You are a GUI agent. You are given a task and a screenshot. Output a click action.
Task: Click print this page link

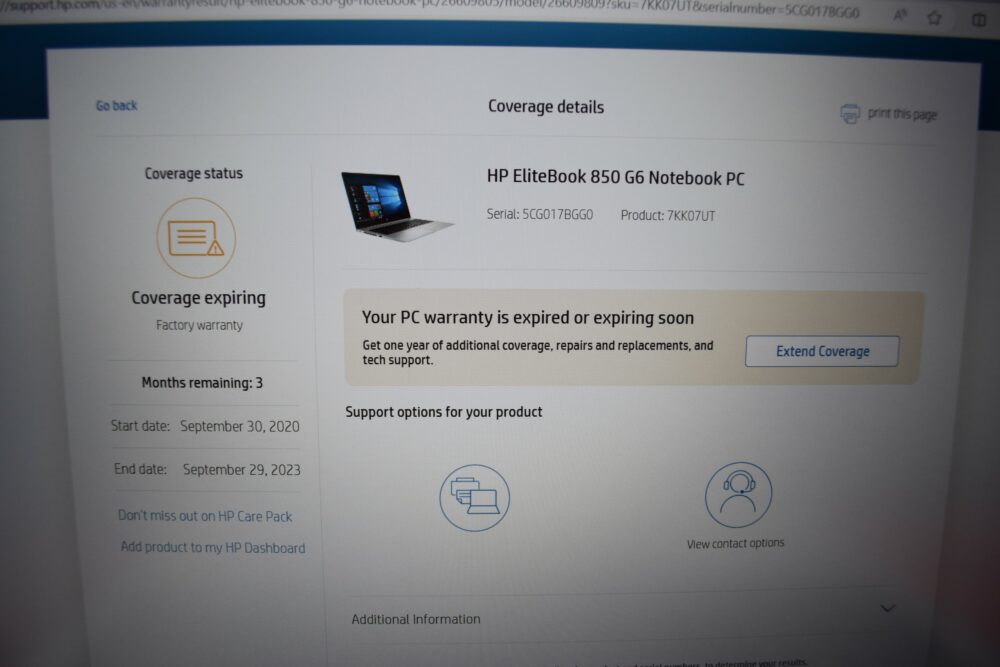(x=902, y=114)
